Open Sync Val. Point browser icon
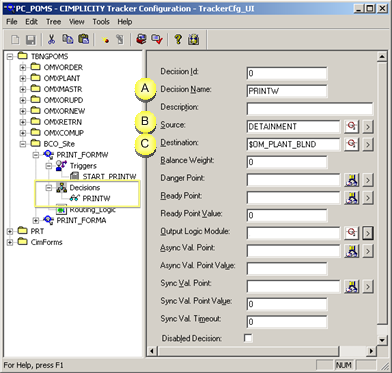The image size is (392, 373). click(351, 286)
